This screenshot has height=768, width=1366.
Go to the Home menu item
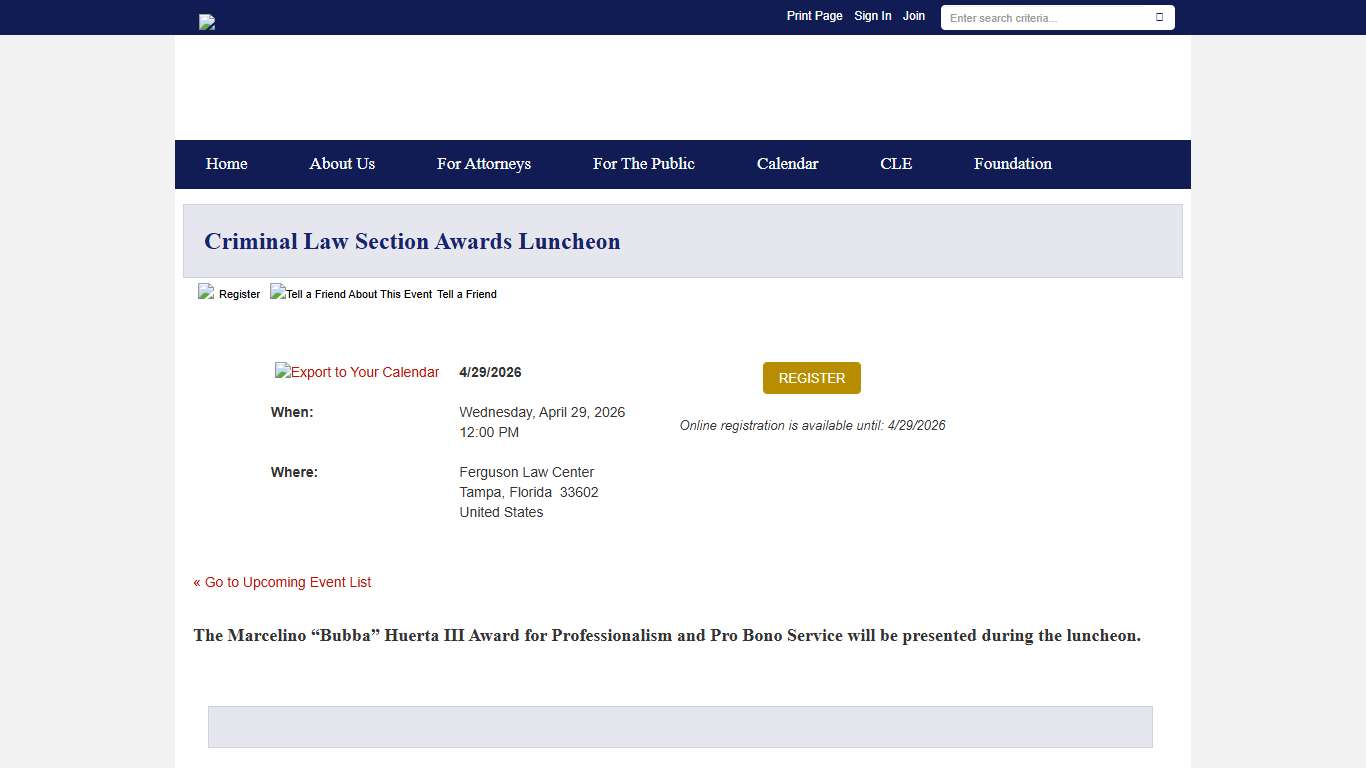coord(226,164)
